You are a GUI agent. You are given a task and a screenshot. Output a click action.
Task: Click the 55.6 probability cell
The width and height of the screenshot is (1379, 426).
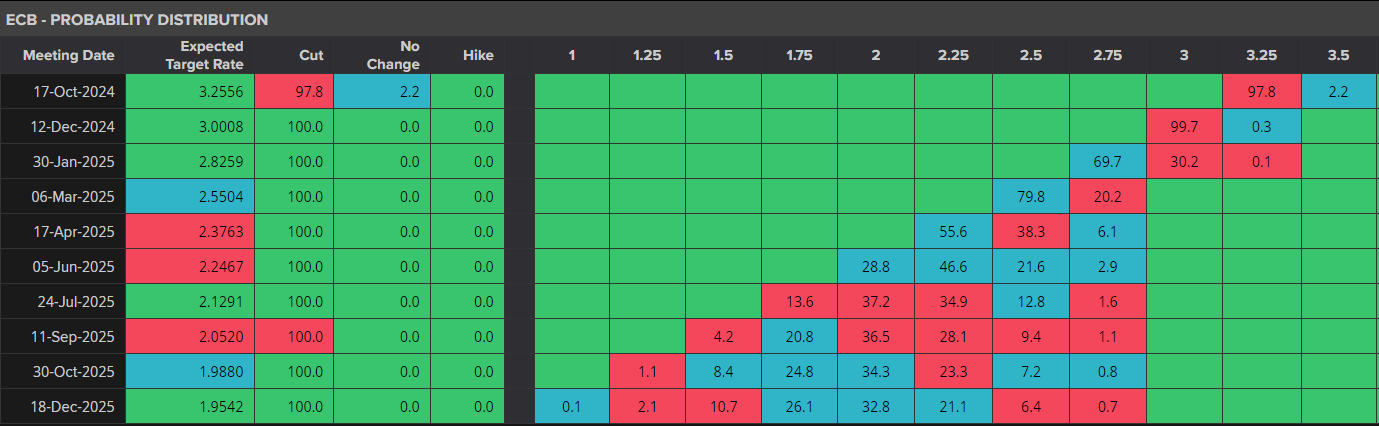(953, 231)
